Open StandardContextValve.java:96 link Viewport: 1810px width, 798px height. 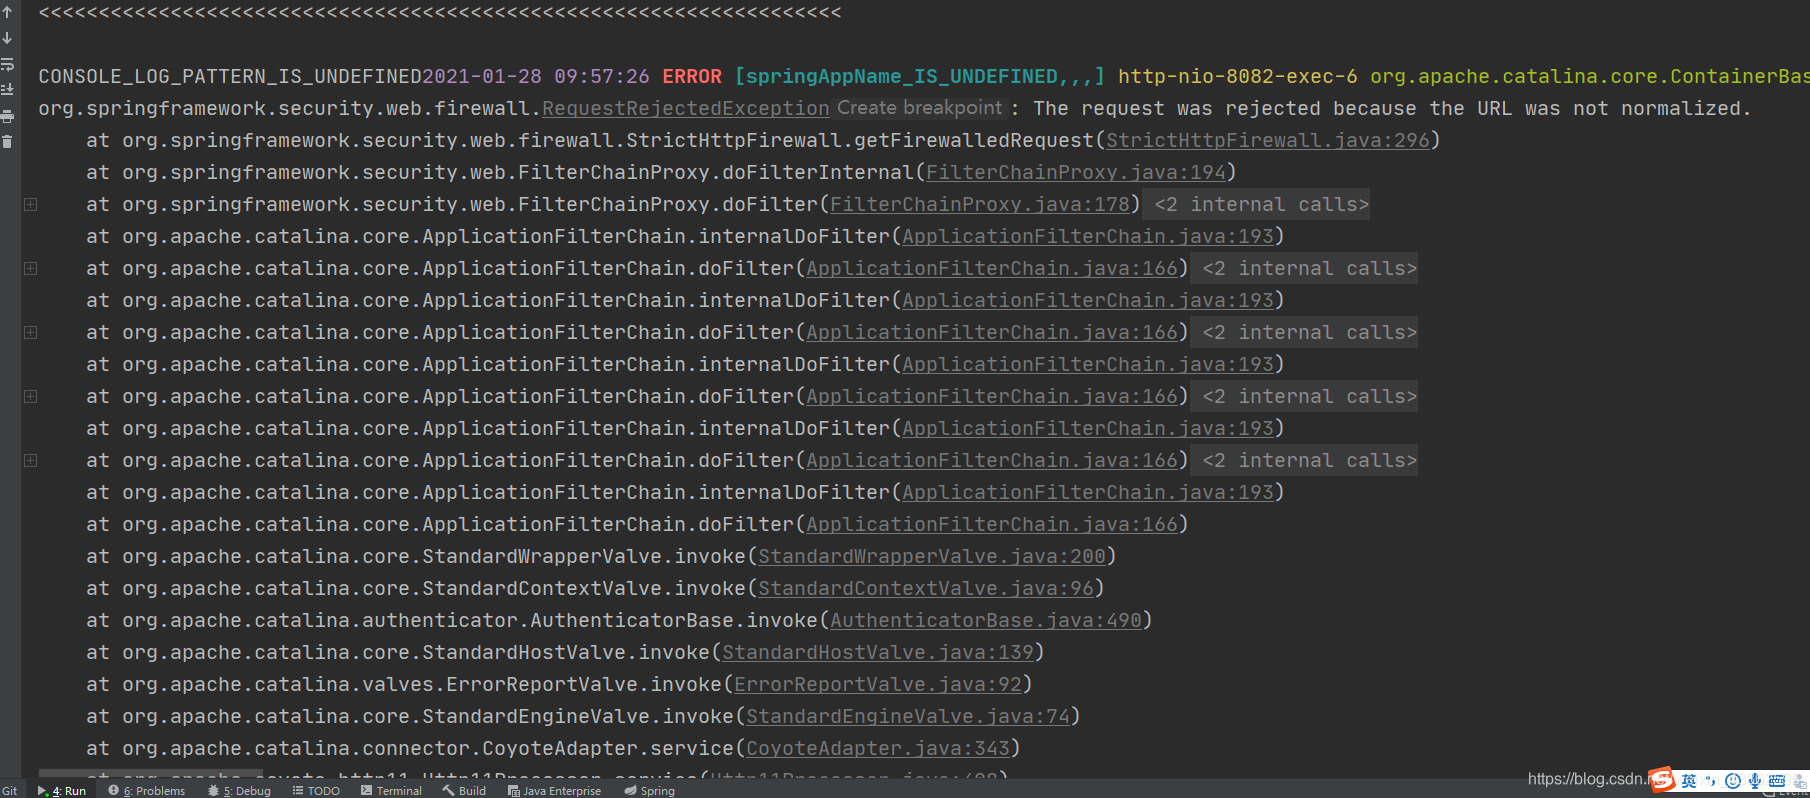pyautogui.click(x=926, y=588)
